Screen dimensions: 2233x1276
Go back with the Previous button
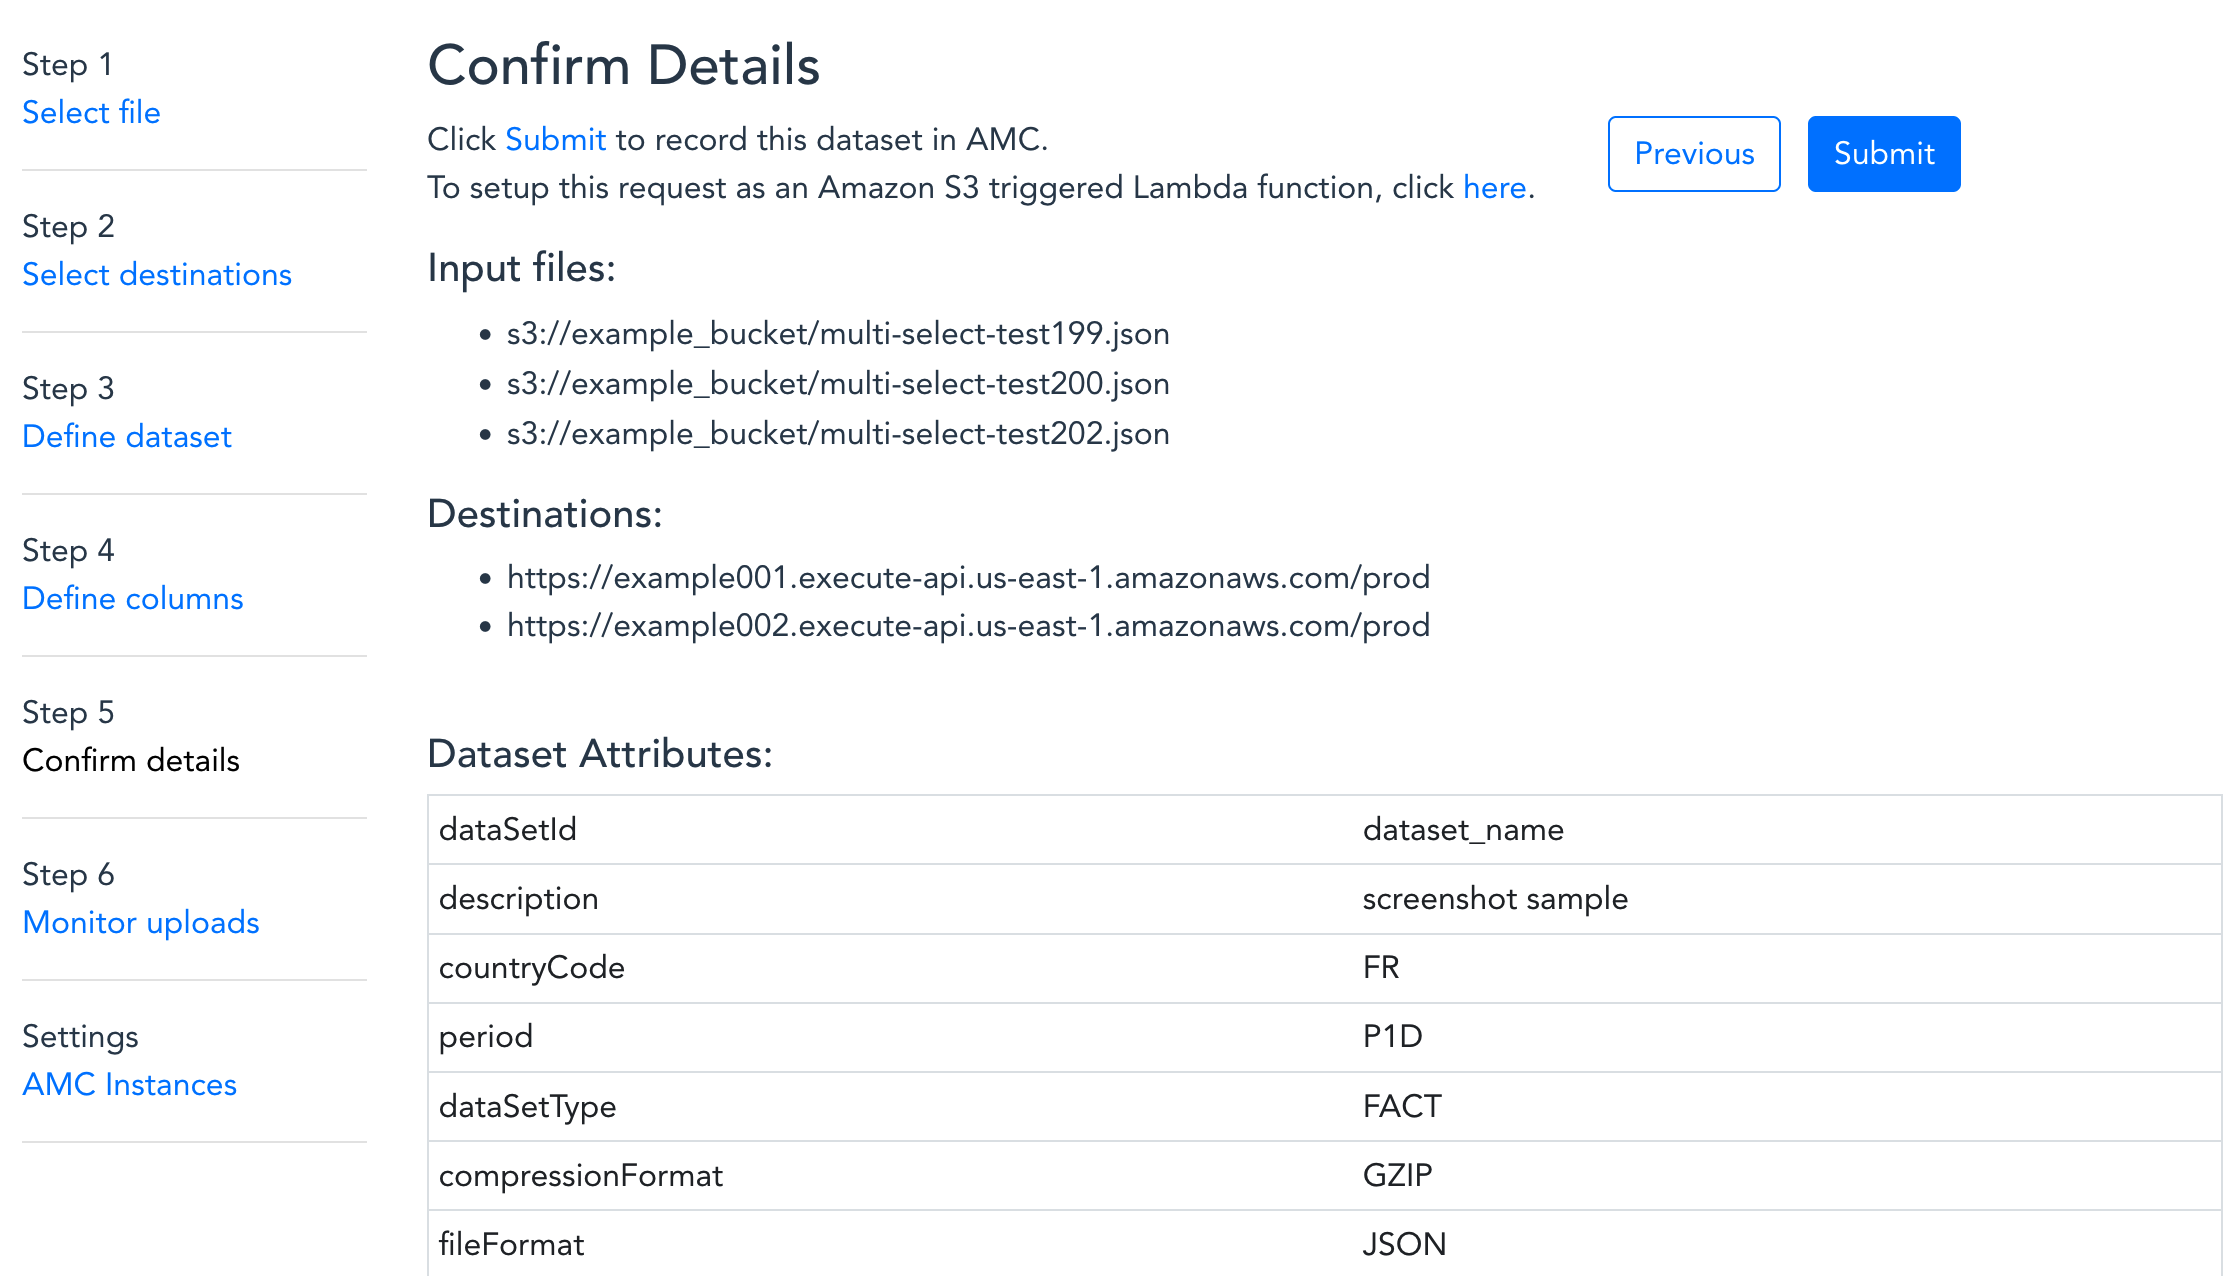point(1694,154)
